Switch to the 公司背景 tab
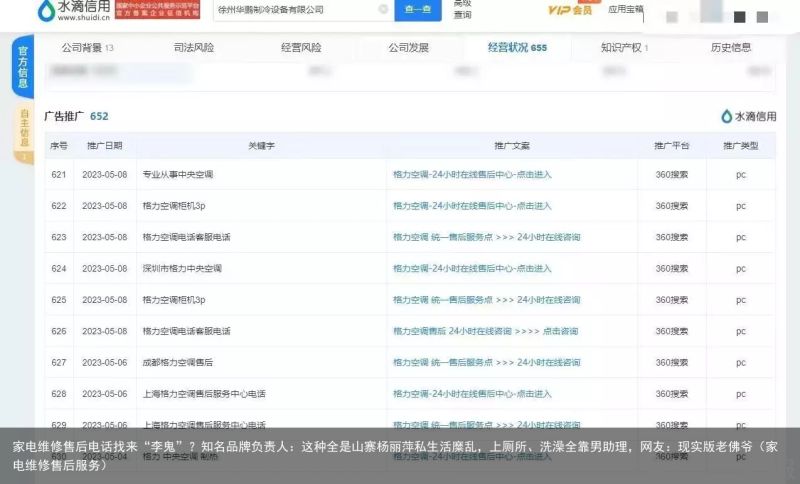The width and height of the screenshot is (800, 484). pos(87,48)
